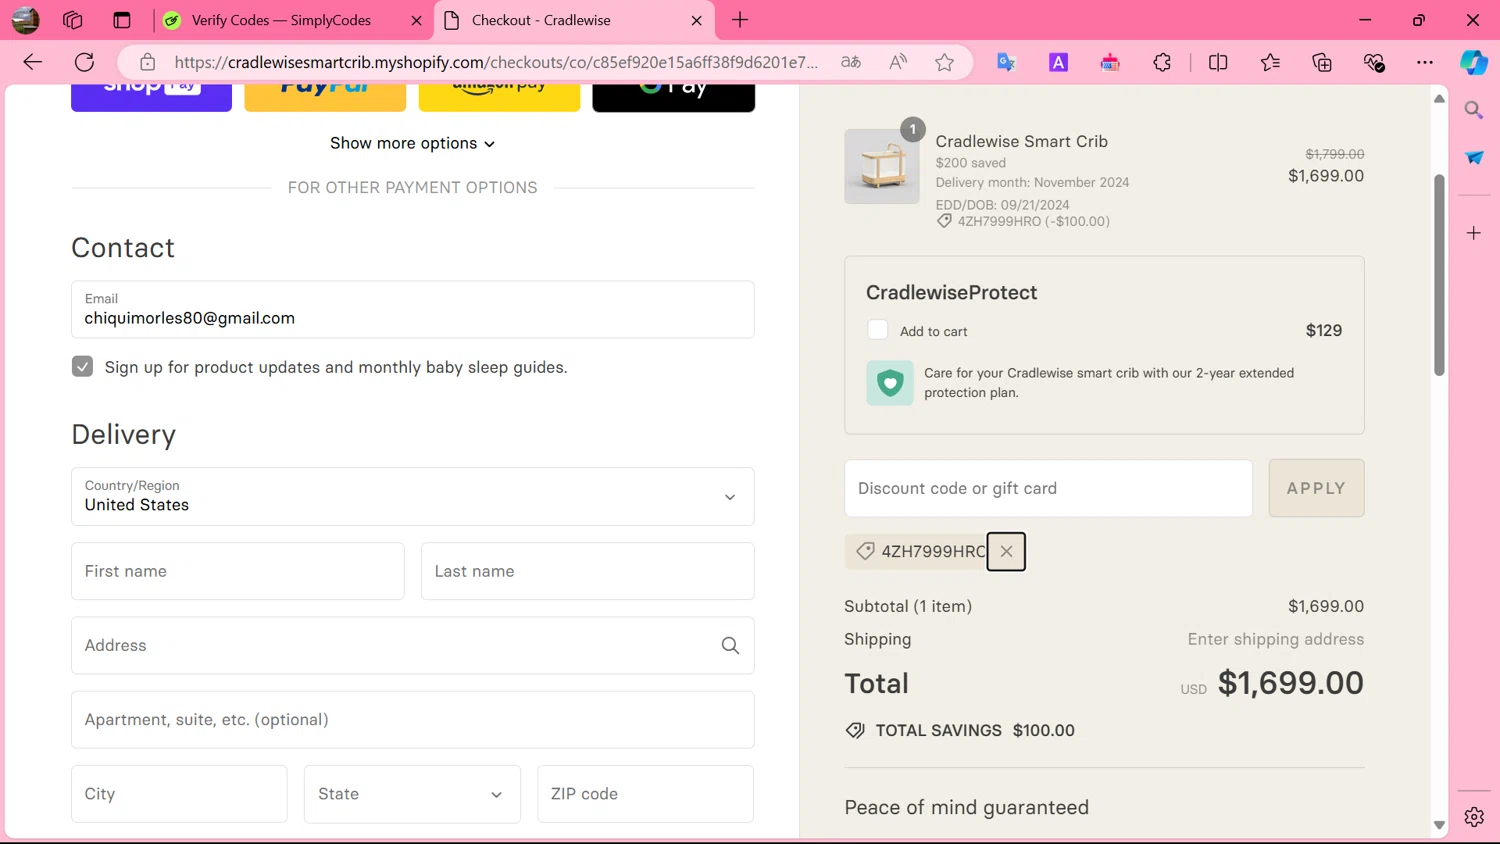Viewport: 1500px width, 844px height.
Task: Expand Show more options
Action: coord(413,143)
